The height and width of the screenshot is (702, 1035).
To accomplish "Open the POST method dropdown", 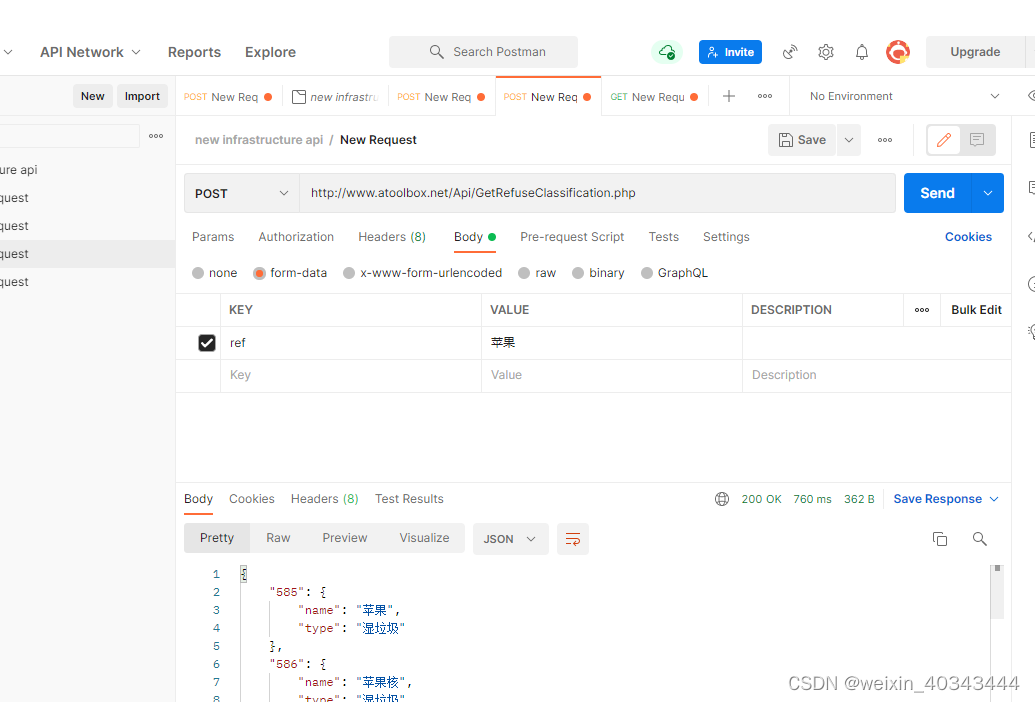I will point(240,192).
